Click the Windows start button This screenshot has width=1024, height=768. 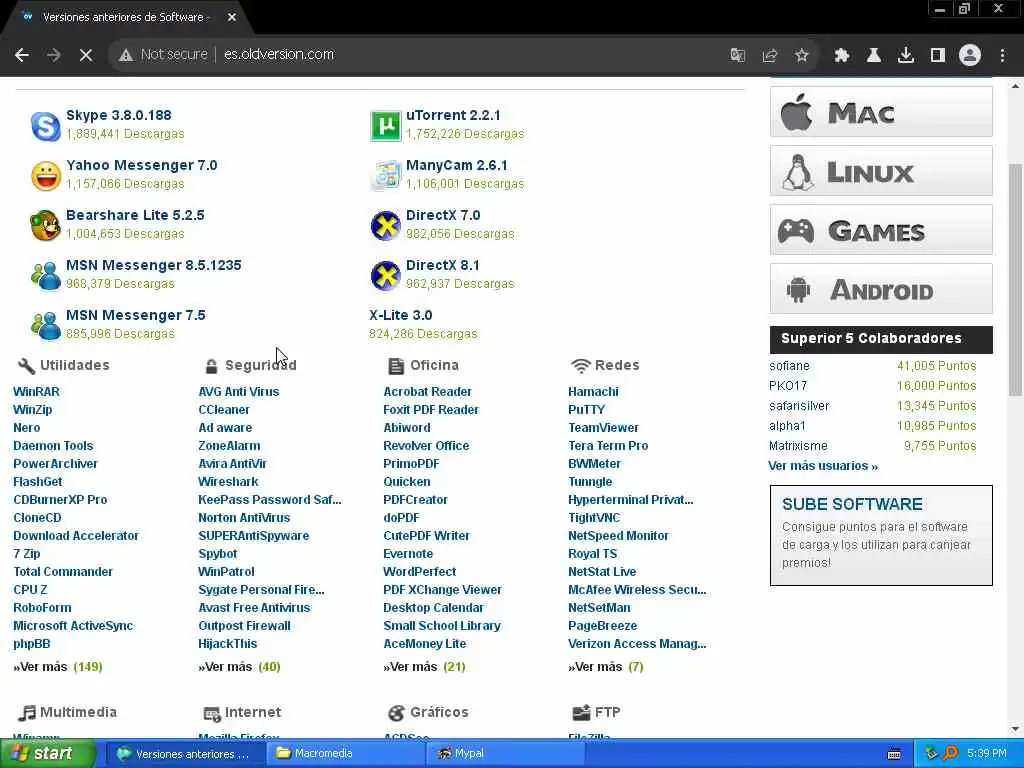pyautogui.click(x=47, y=754)
